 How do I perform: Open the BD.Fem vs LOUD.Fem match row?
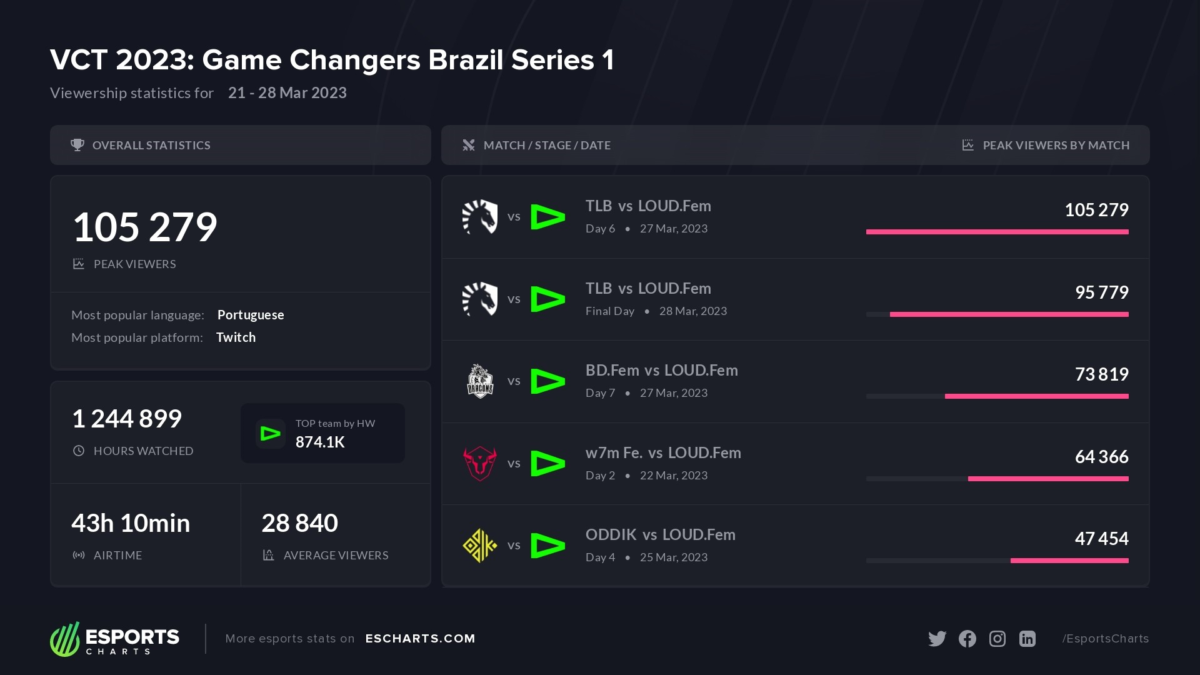[x=661, y=371]
